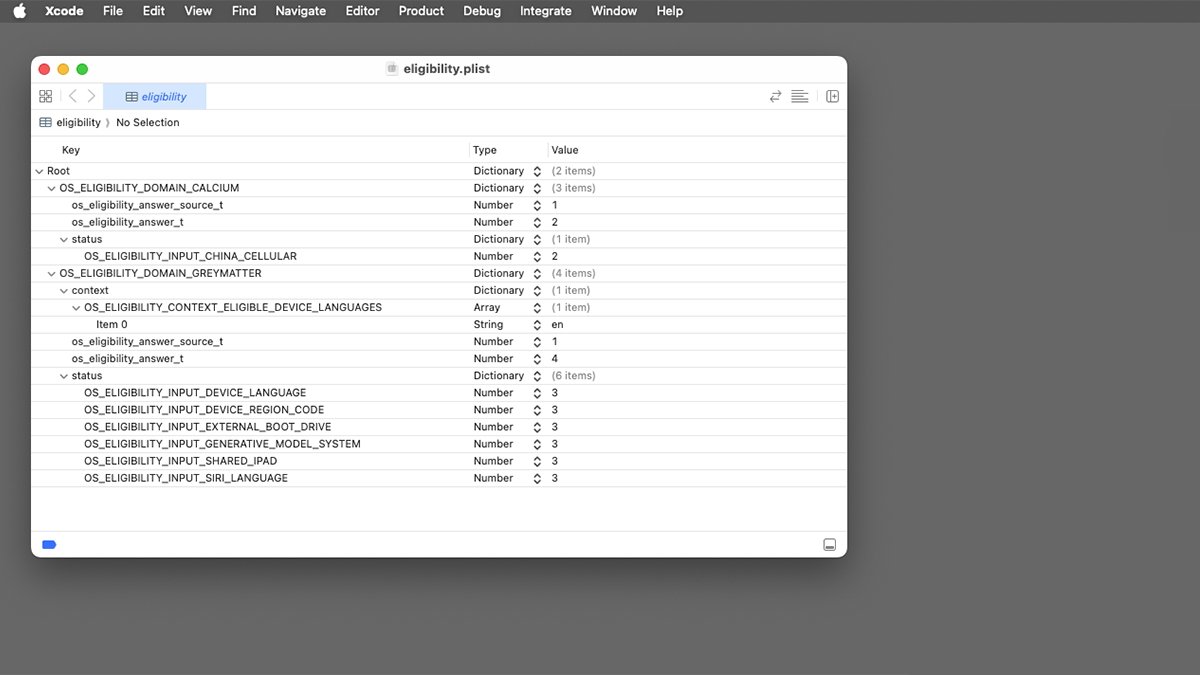Collapse the Root row
The width and height of the screenshot is (1200, 675).
click(39, 171)
